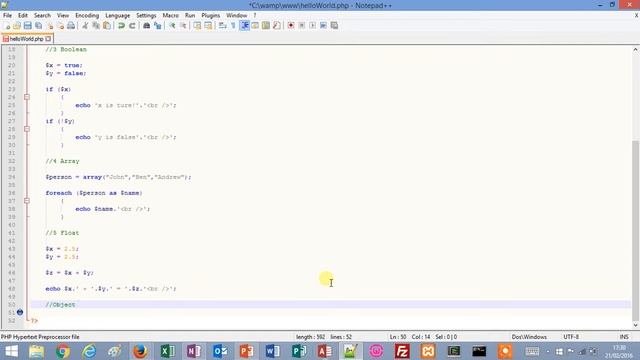Open Find with the binoculars icon
This screenshot has height=360, width=640.
147,26
